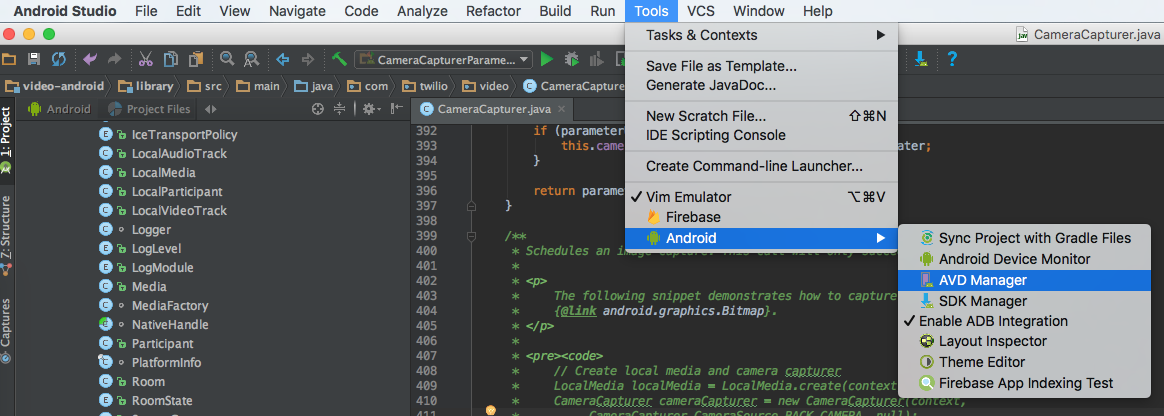Screen dimensions: 1164x416
Task: Open the Project panel gear settings dropdown
Action: tap(371, 109)
